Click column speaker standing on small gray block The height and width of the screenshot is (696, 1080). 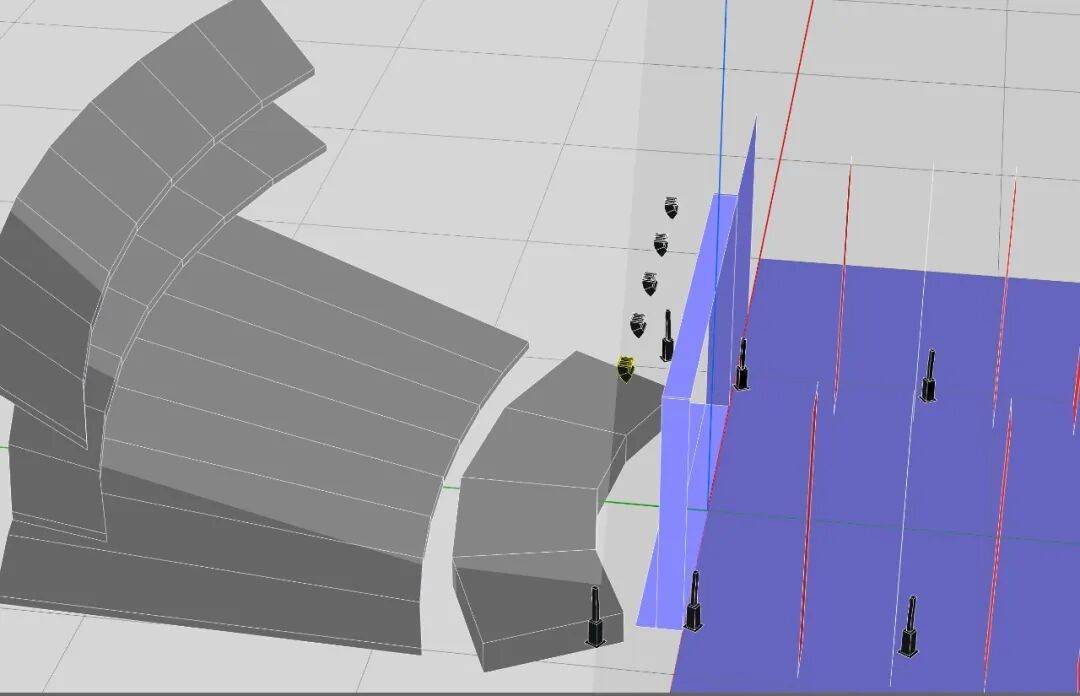[595, 617]
